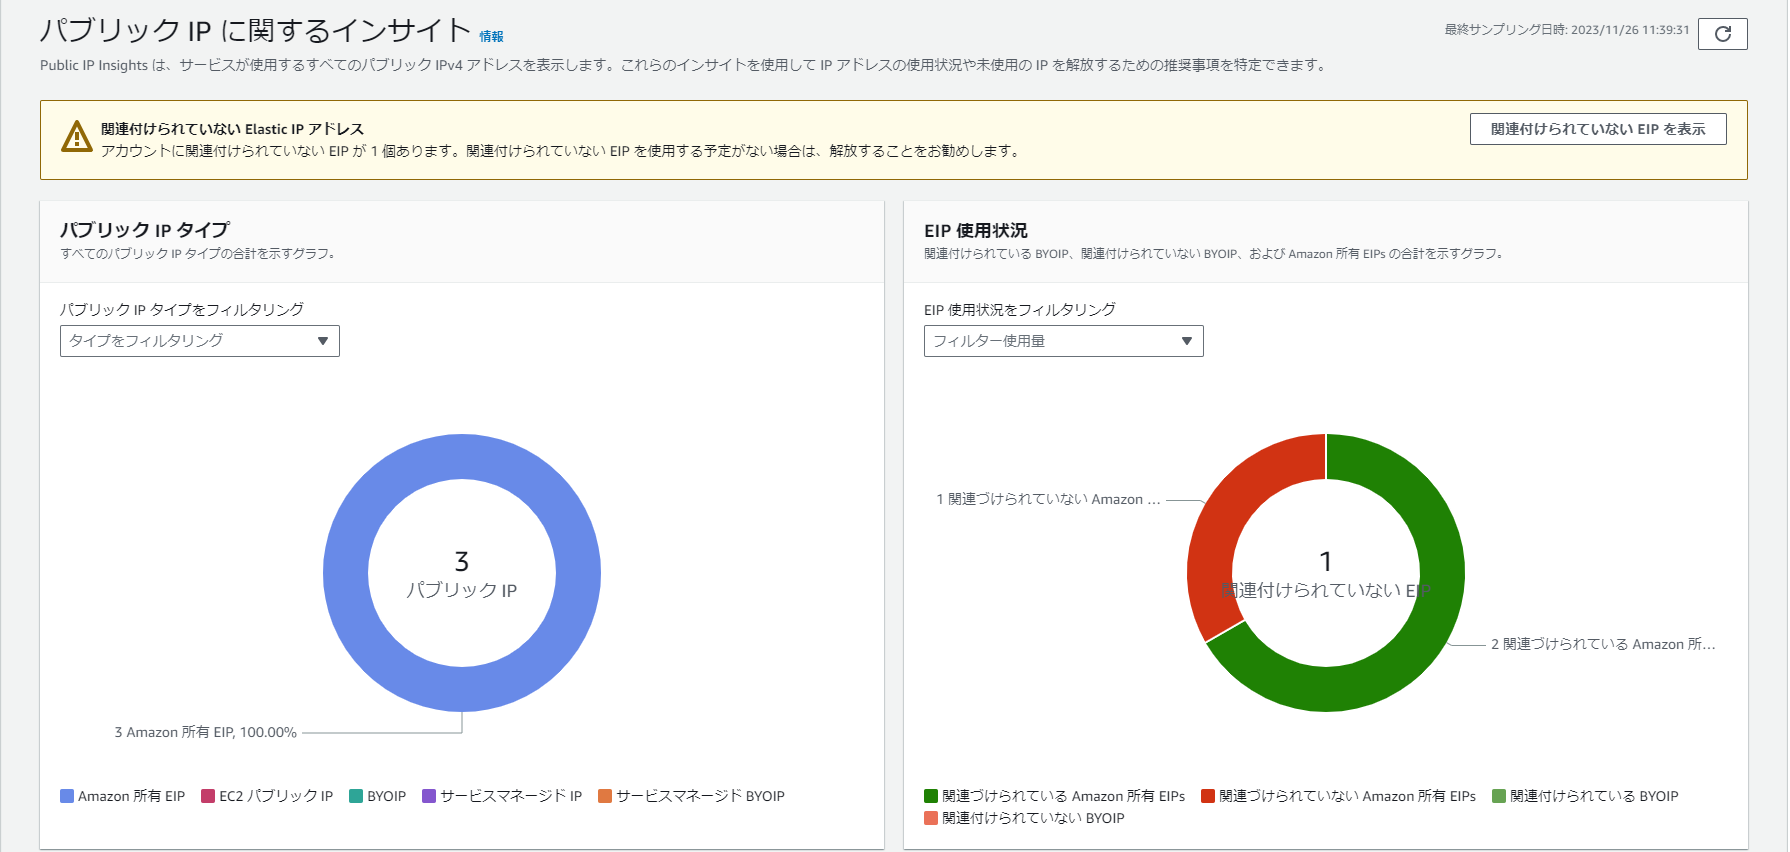Viewport: 1790px width, 852px height.
Task: Toggle 関連付けられていない BYOIP legend item
Action: tap(1025, 818)
